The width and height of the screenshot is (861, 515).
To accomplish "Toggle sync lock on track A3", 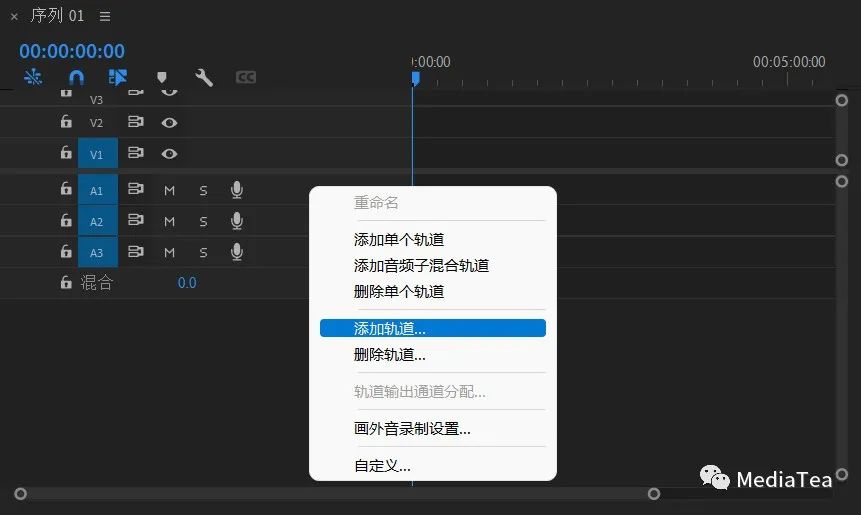I will point(136,251).
